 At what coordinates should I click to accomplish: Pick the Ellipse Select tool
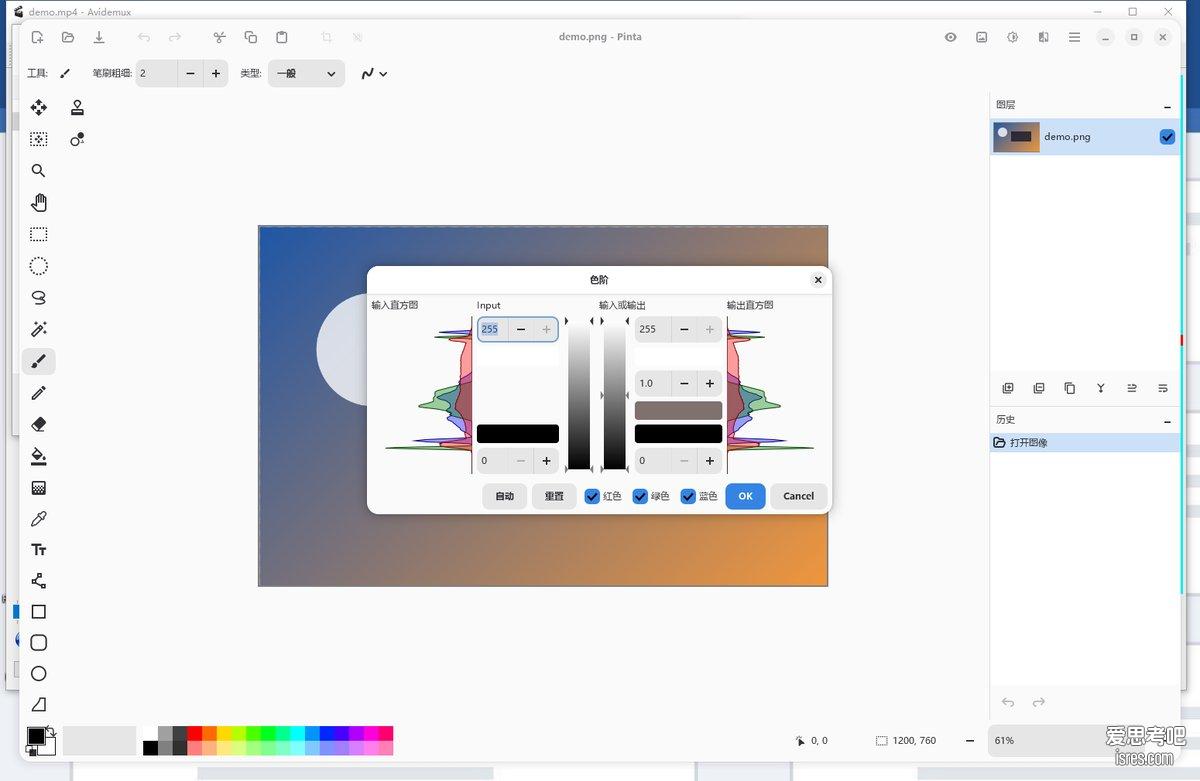39,266
